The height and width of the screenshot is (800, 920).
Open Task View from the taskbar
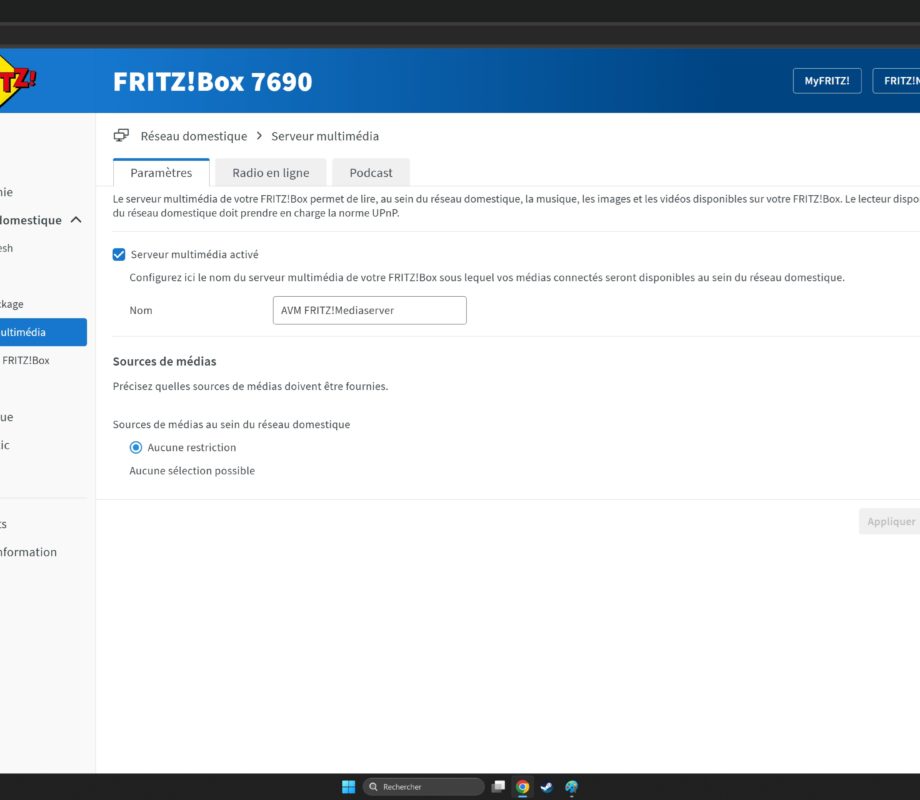(498, 787)
